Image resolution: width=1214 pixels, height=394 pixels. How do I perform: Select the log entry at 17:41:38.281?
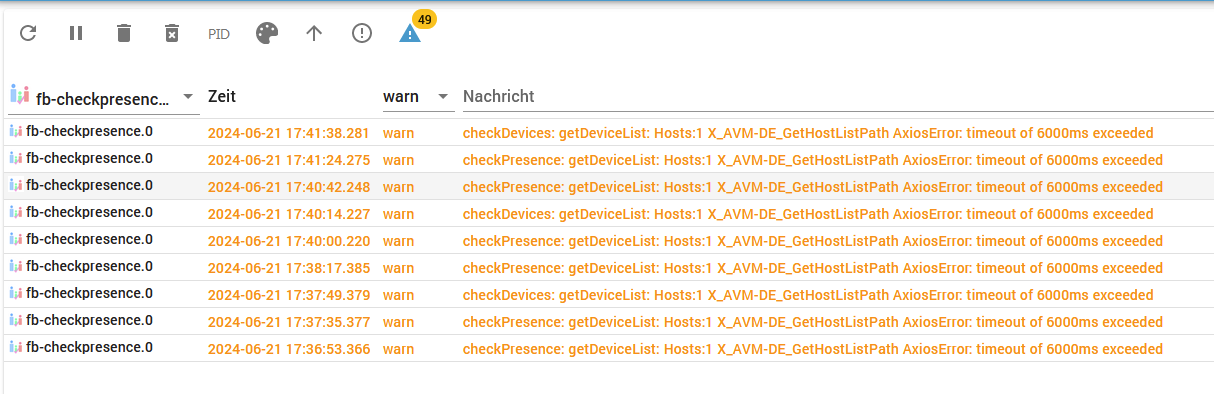point(607,132)
